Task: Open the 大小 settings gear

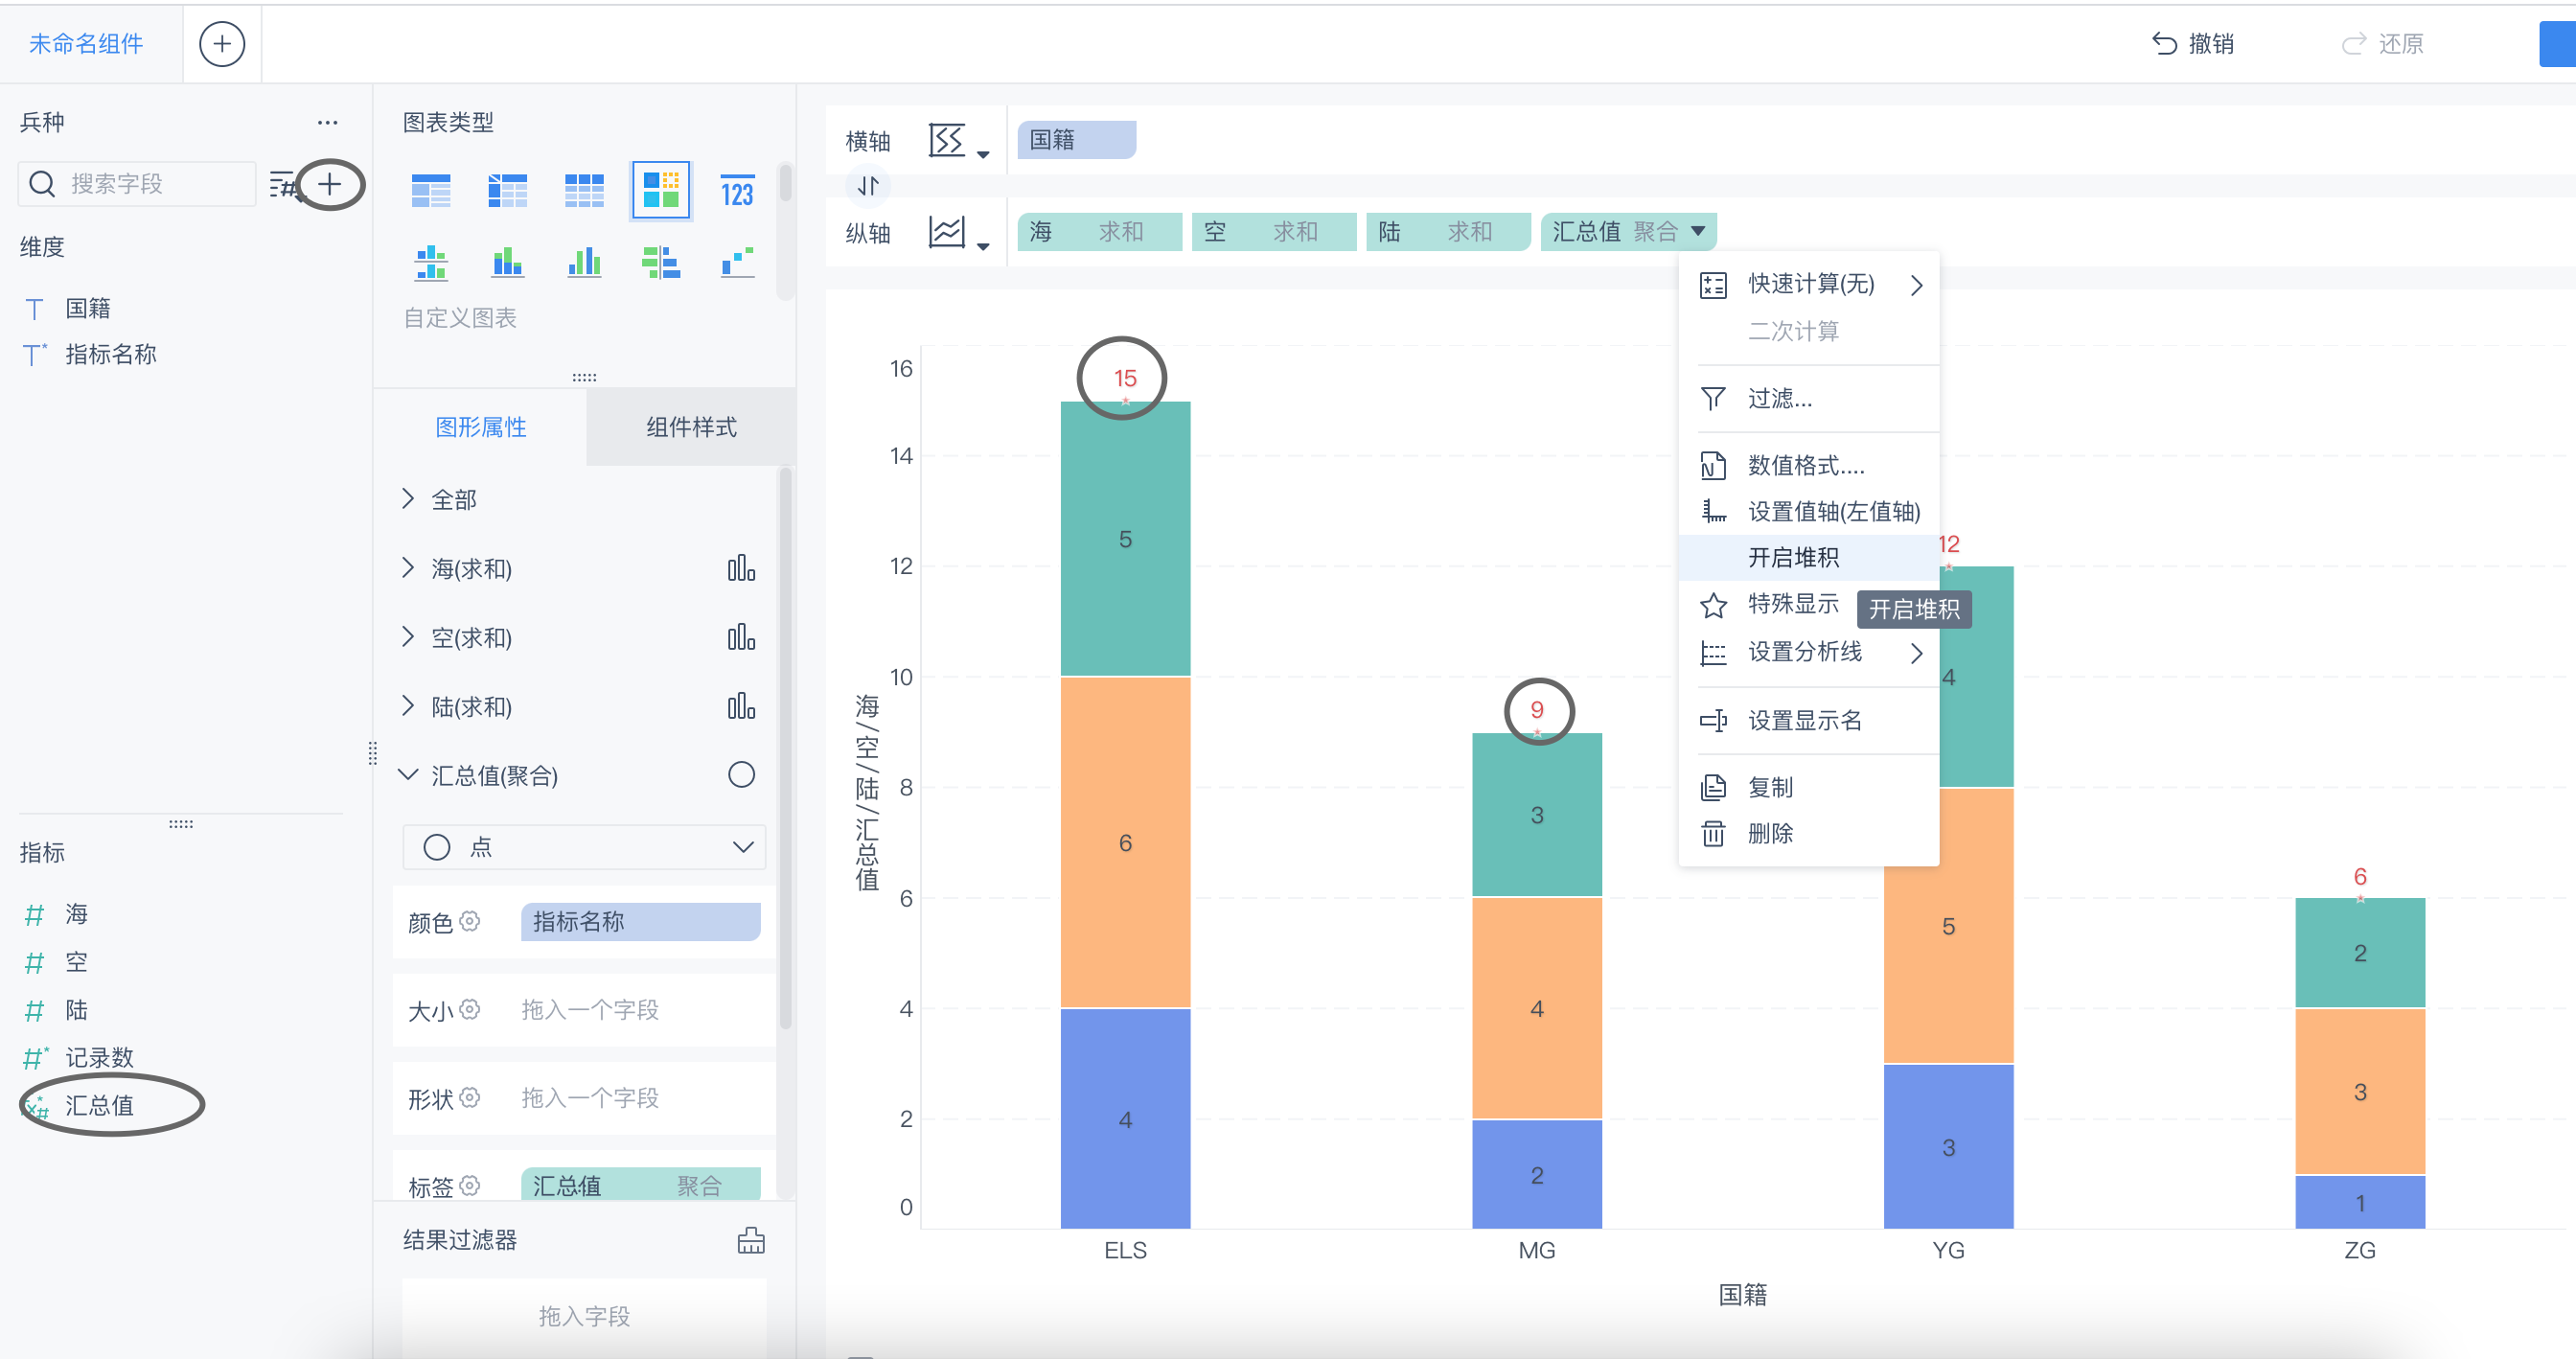Action: [470, 1009]
